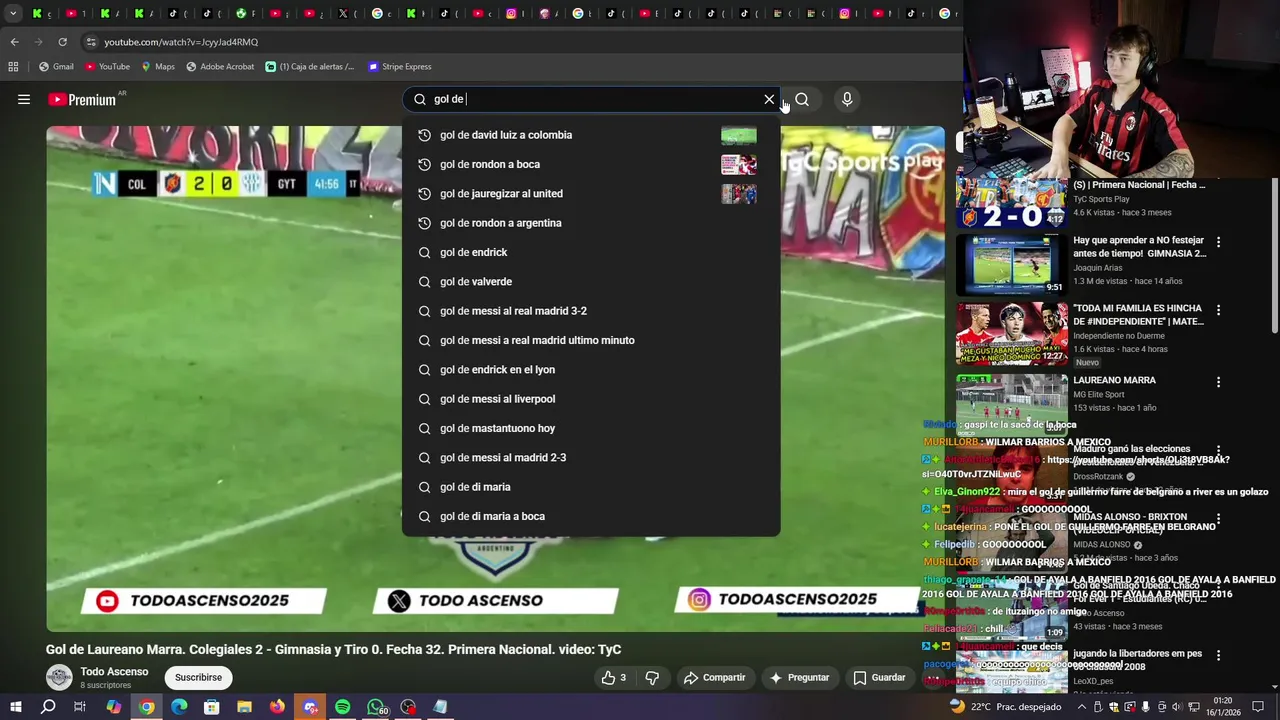Open Spotify from the taskbar
The width and height of the screenshot is (1280, 720).
[x=342, y=707]
